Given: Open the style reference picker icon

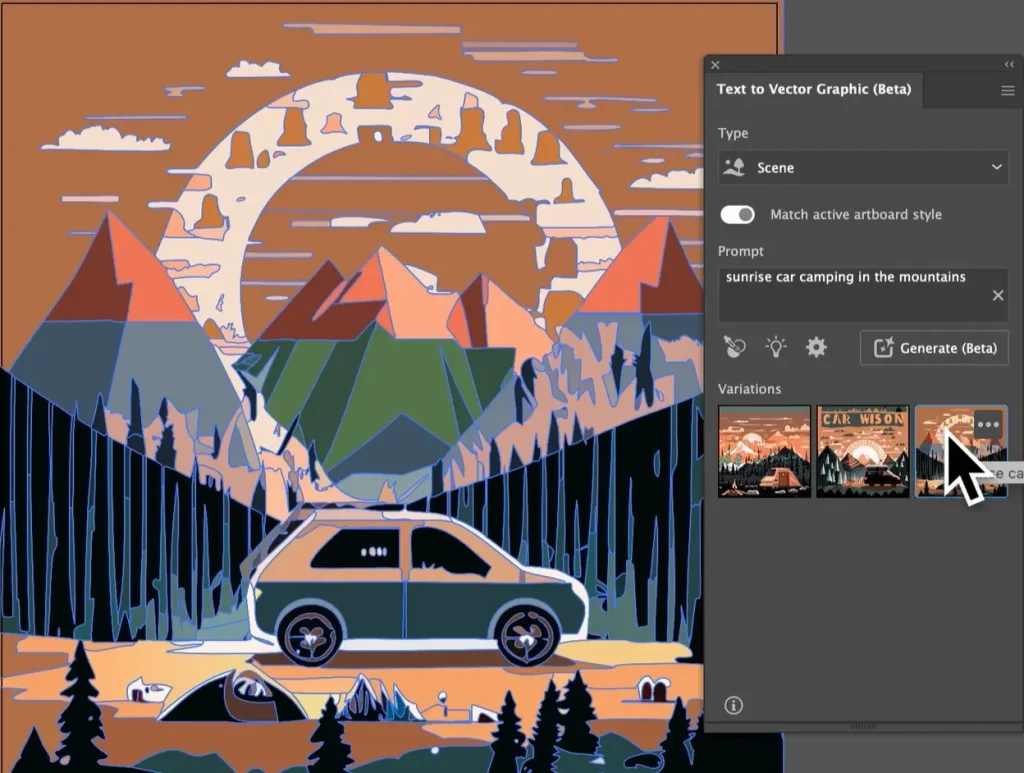Looking at the screenshot, I should click(x=735, y=348).
